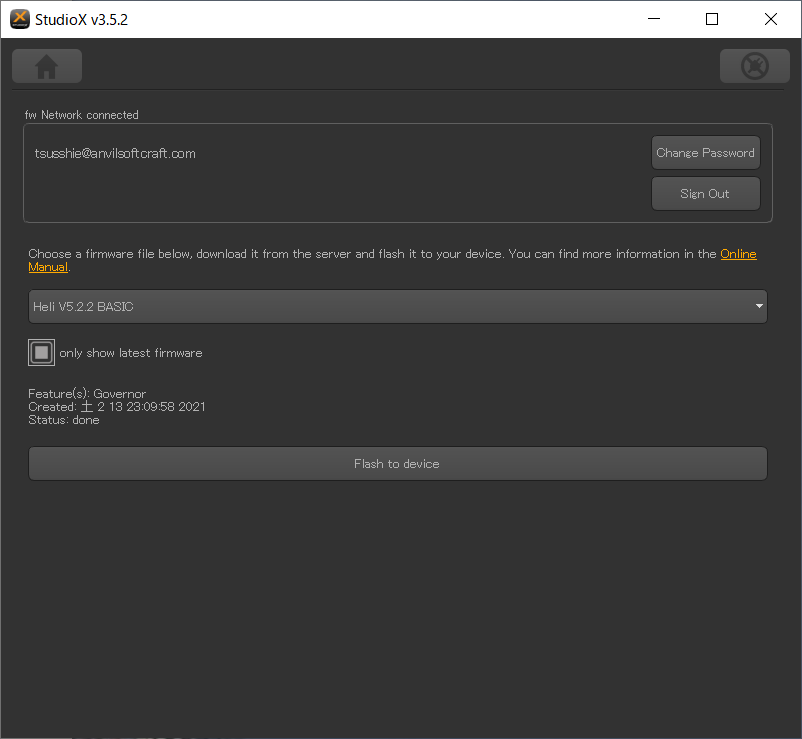Click the disconnected plug icon at top right
The height and width of the screenshot is (739, 802).
pos(754,66)
